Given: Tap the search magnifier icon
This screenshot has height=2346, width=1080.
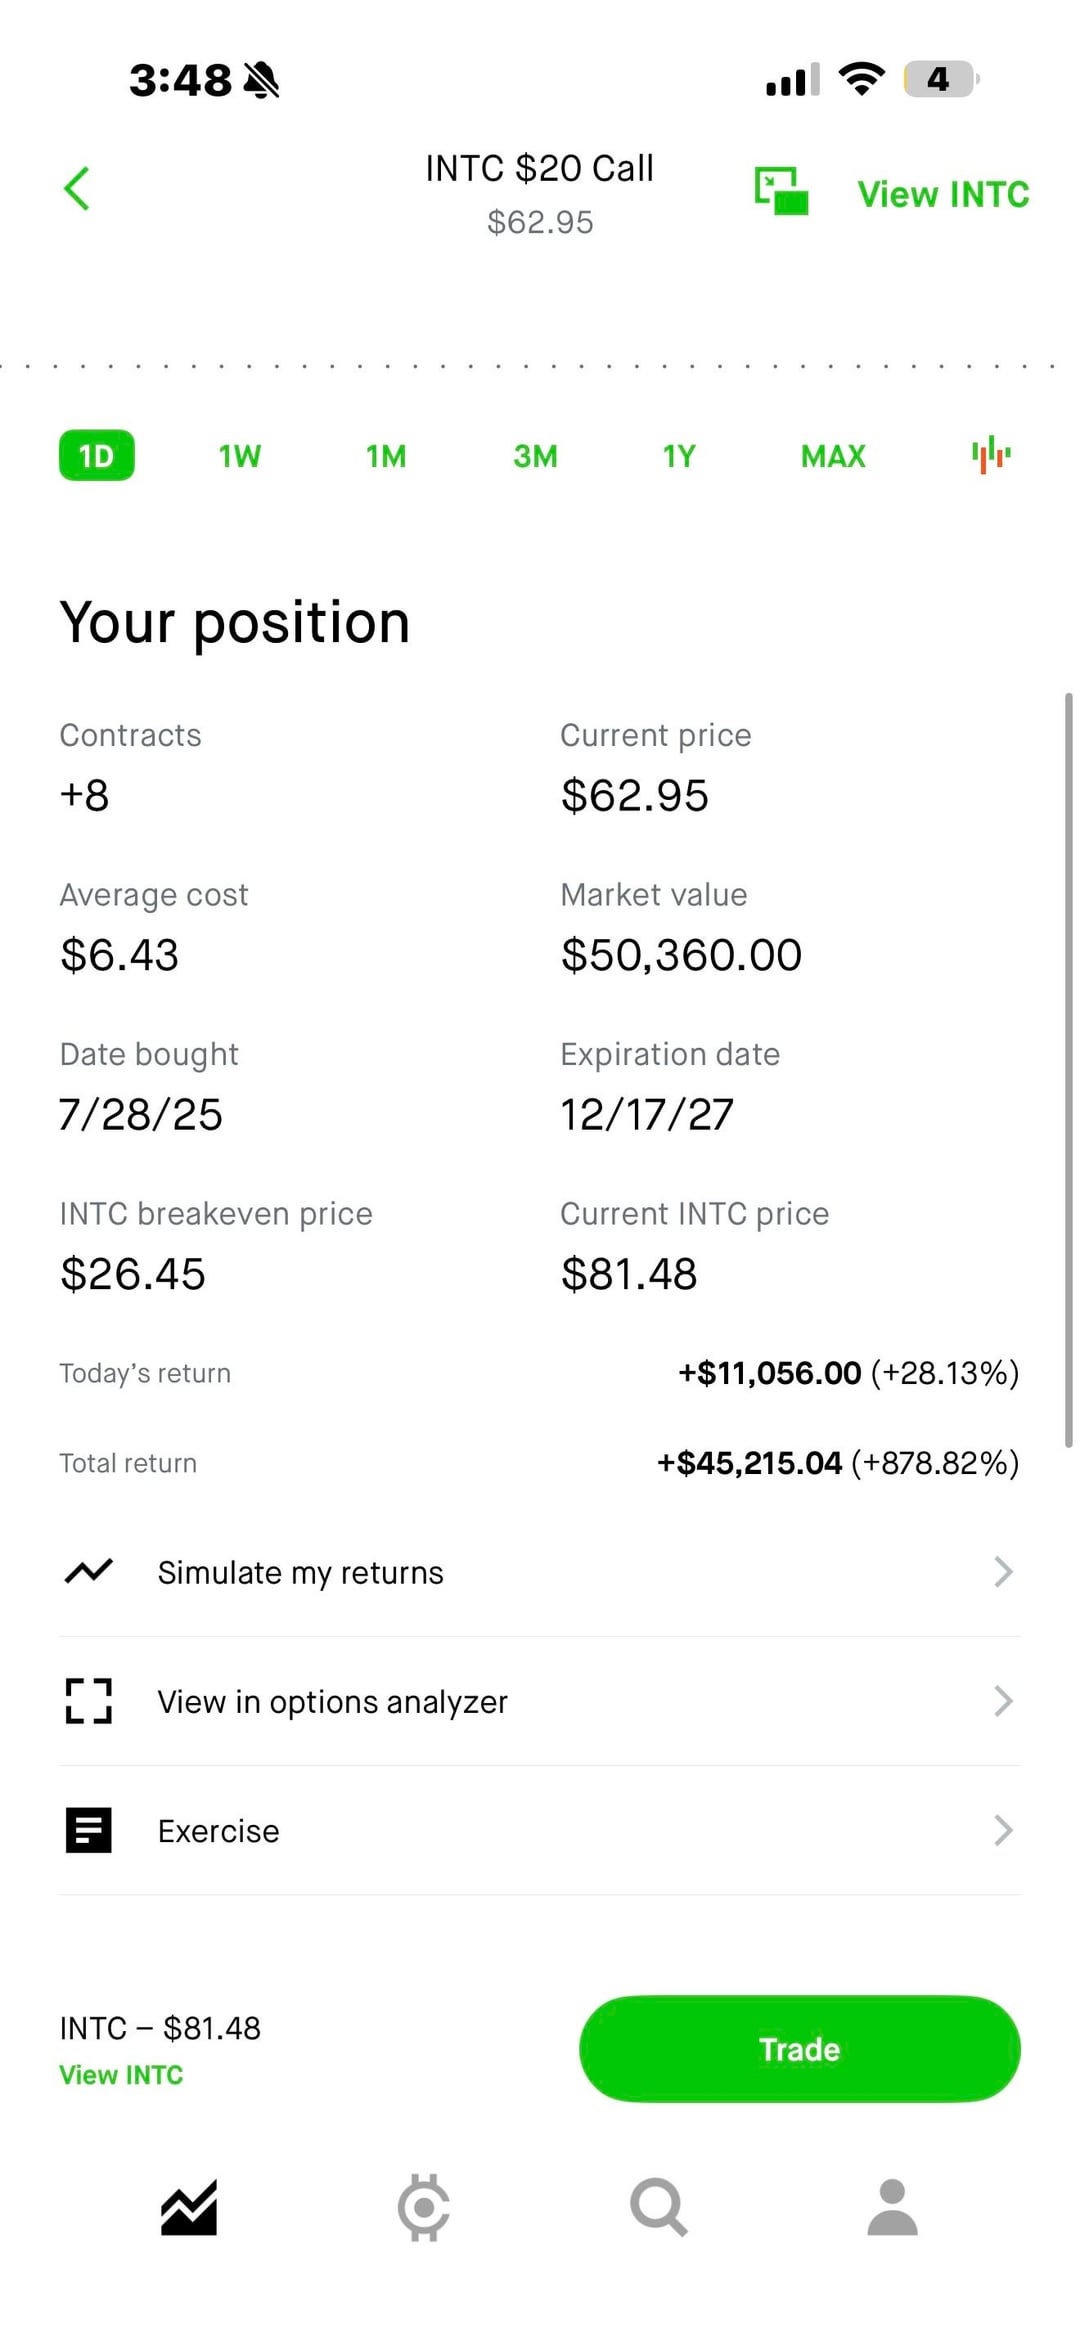Looking at the screenshot, I should [658, 2207].
